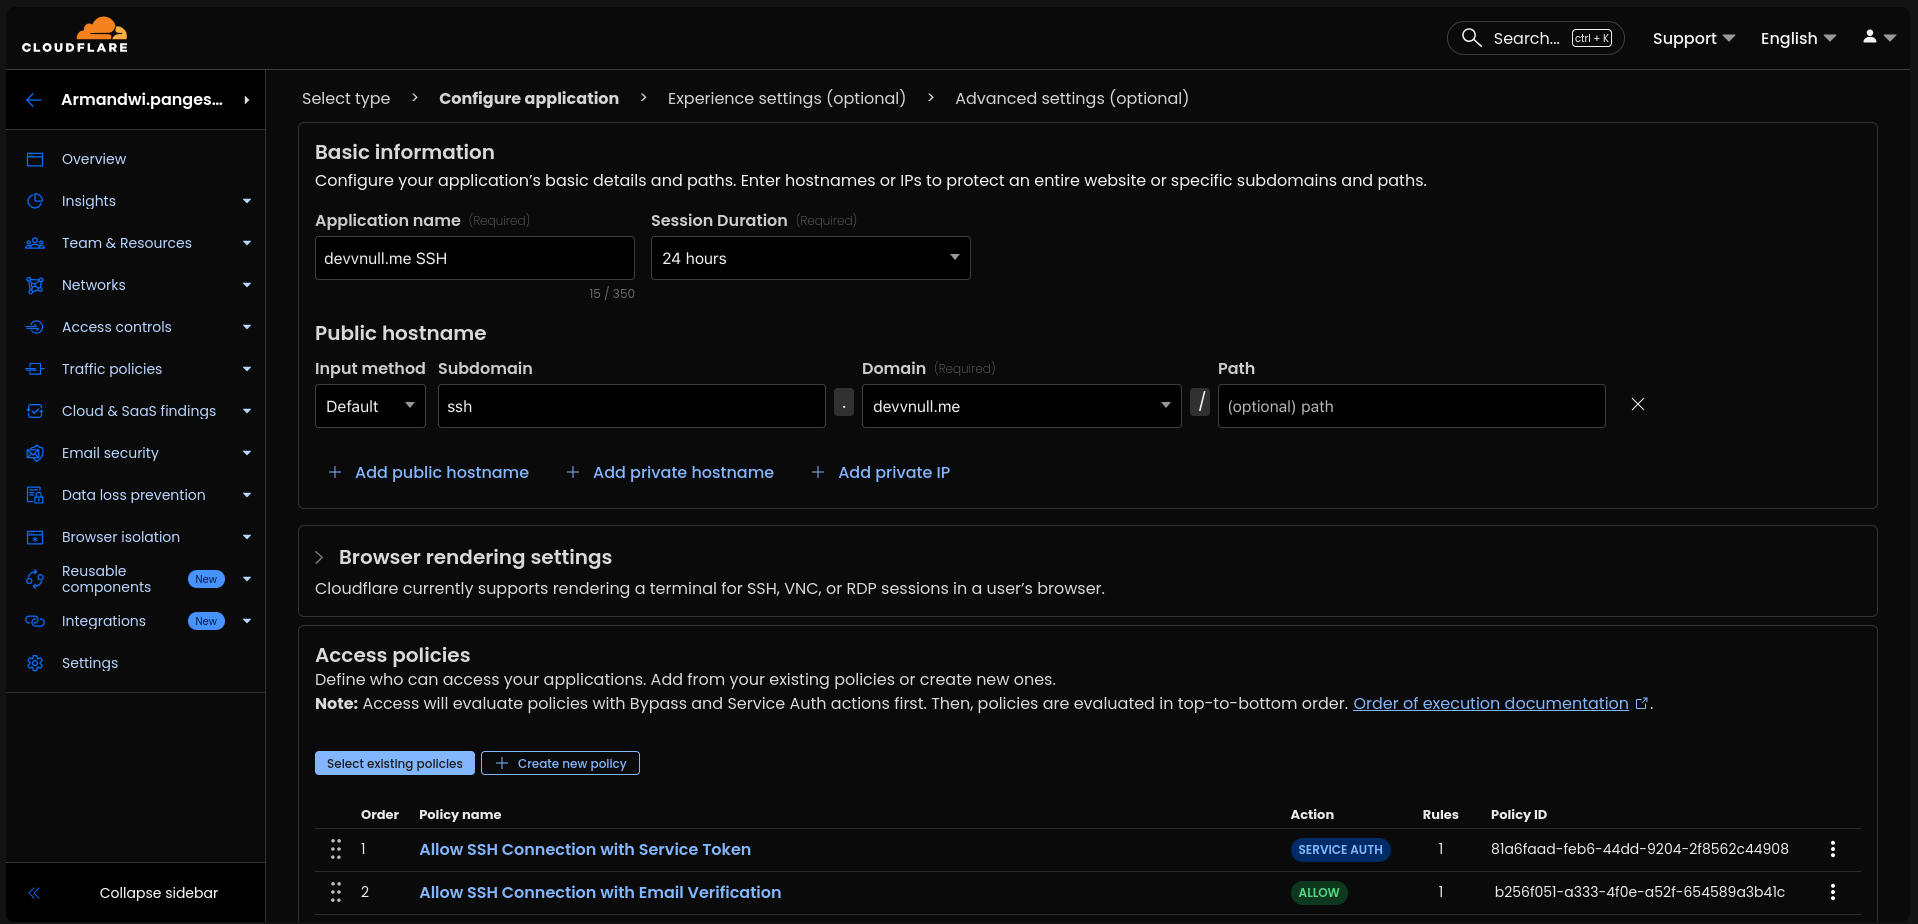This screenshot has width=1918, height=924.
Task: Expand the Insights menu arrow
Action: point(247,201)
